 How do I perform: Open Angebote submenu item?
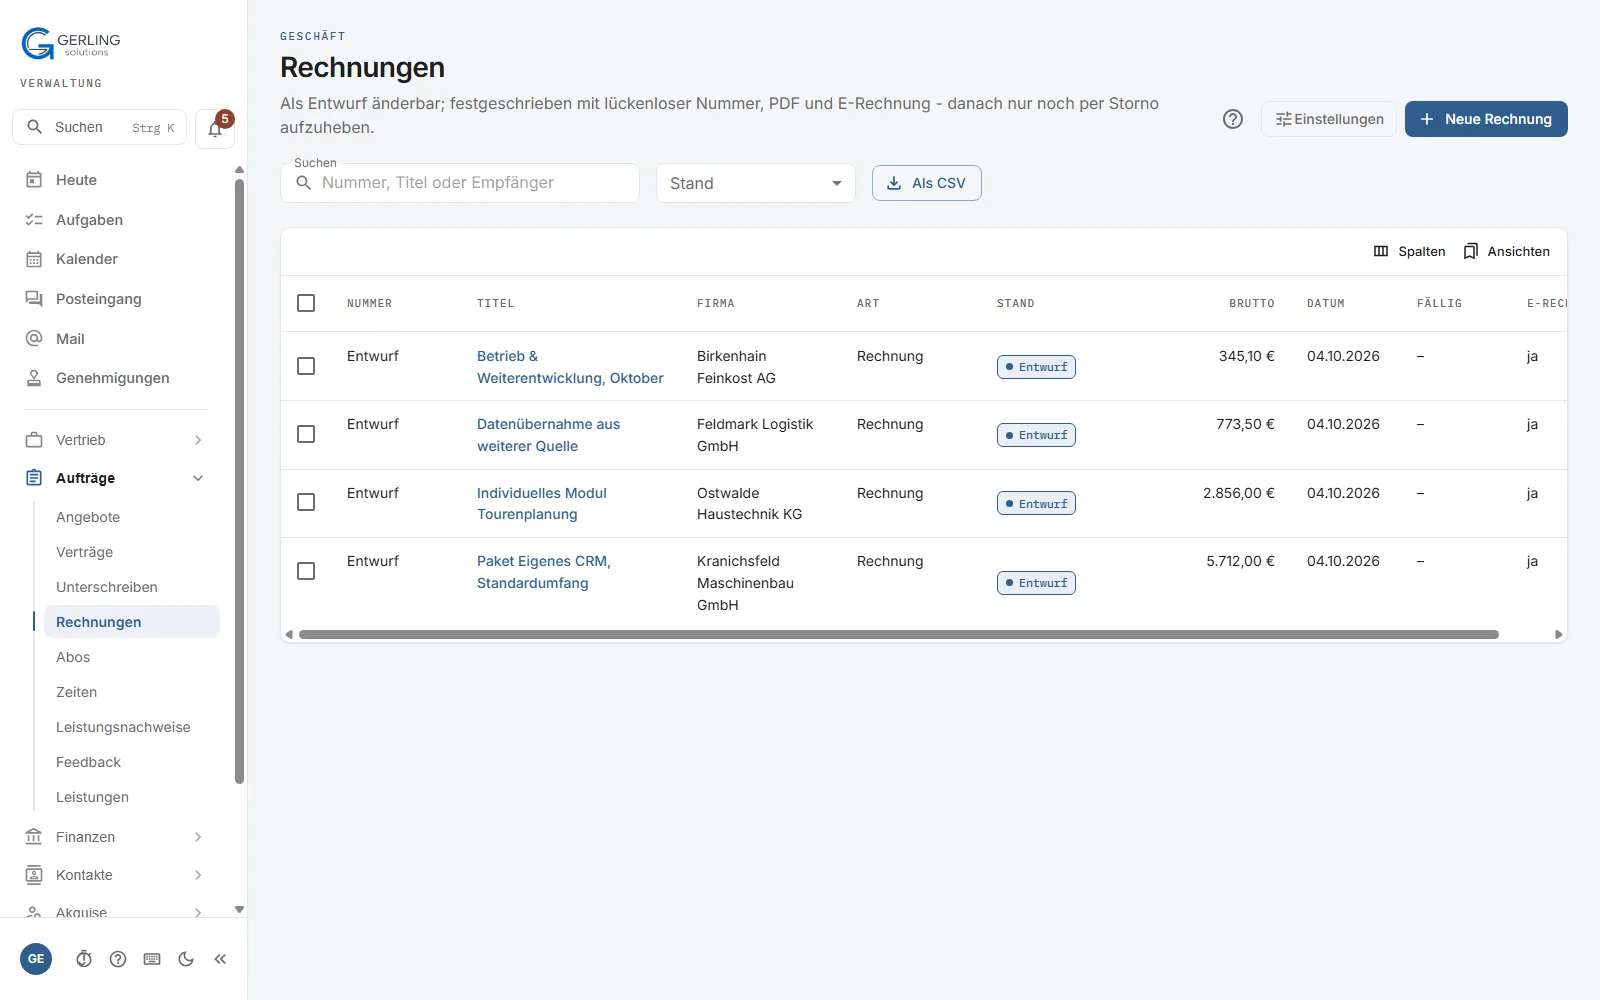[132, 517]
